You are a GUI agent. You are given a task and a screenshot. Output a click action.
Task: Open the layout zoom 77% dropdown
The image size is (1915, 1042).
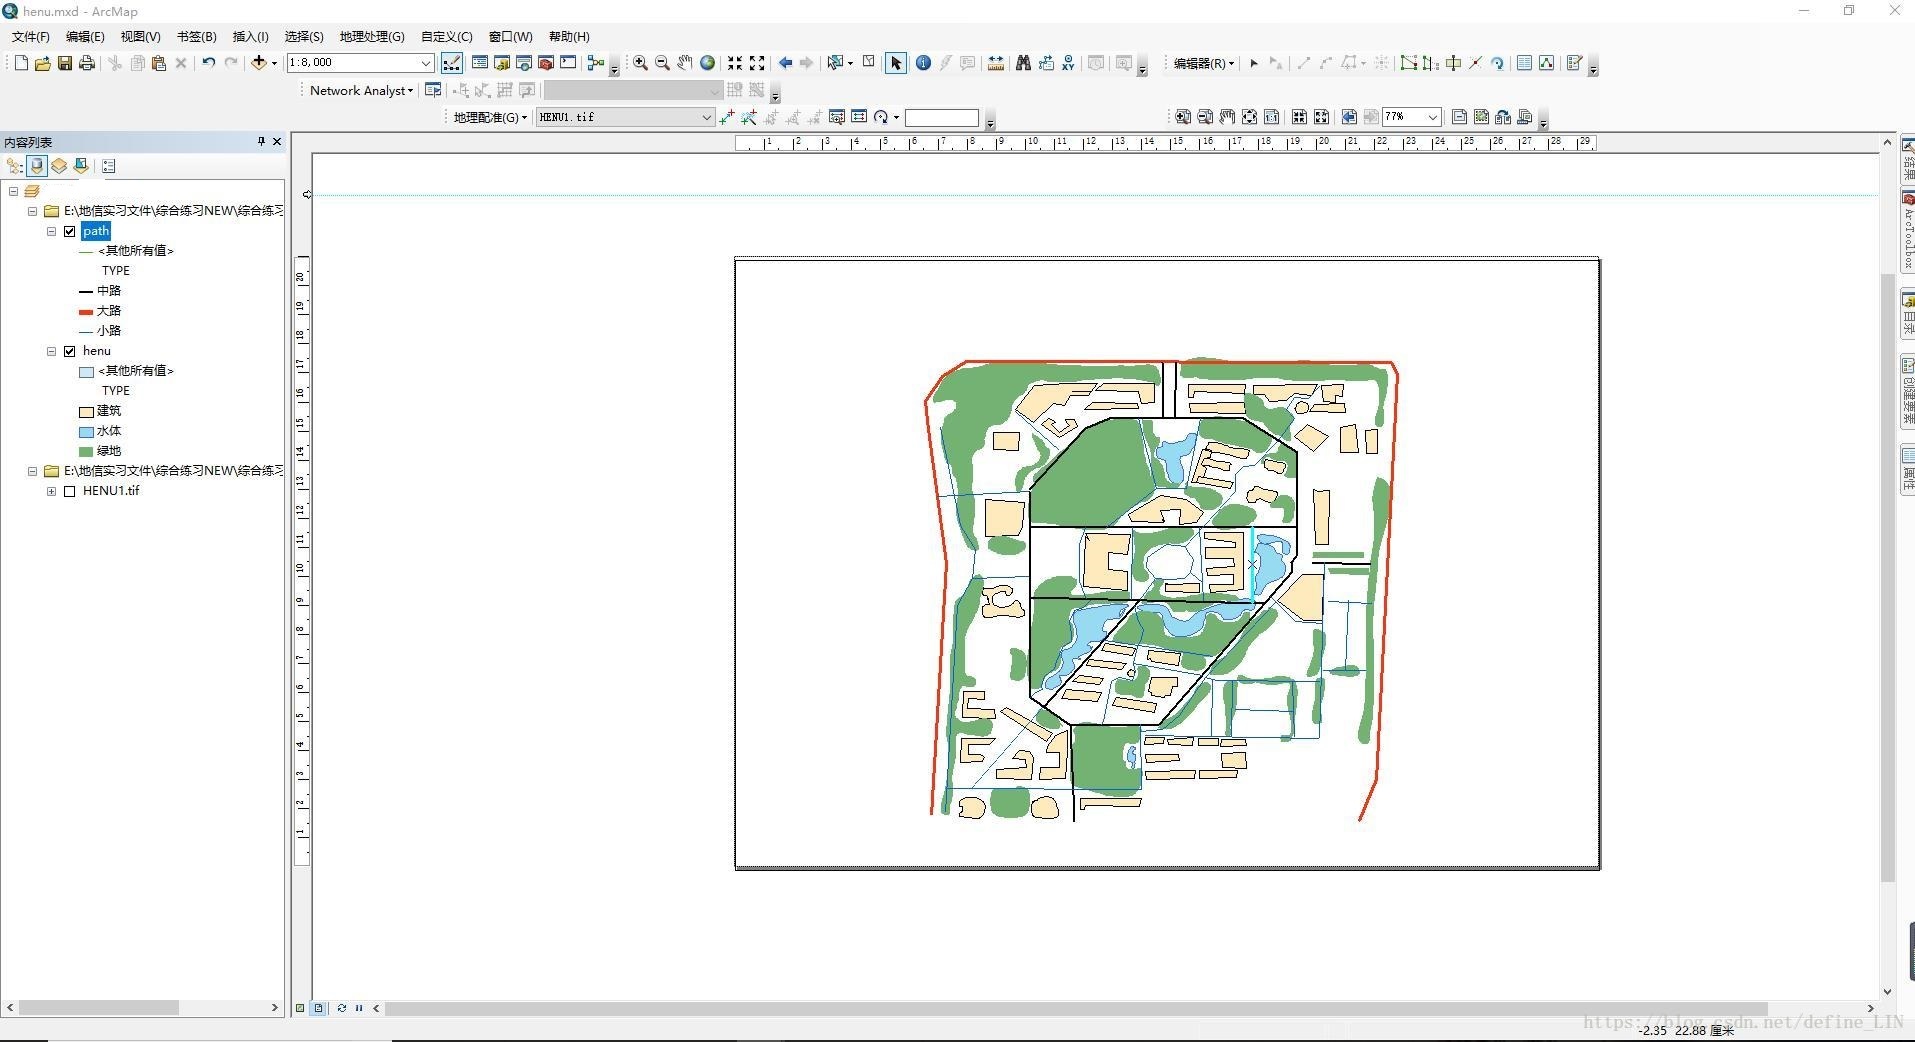(1432, 117)
